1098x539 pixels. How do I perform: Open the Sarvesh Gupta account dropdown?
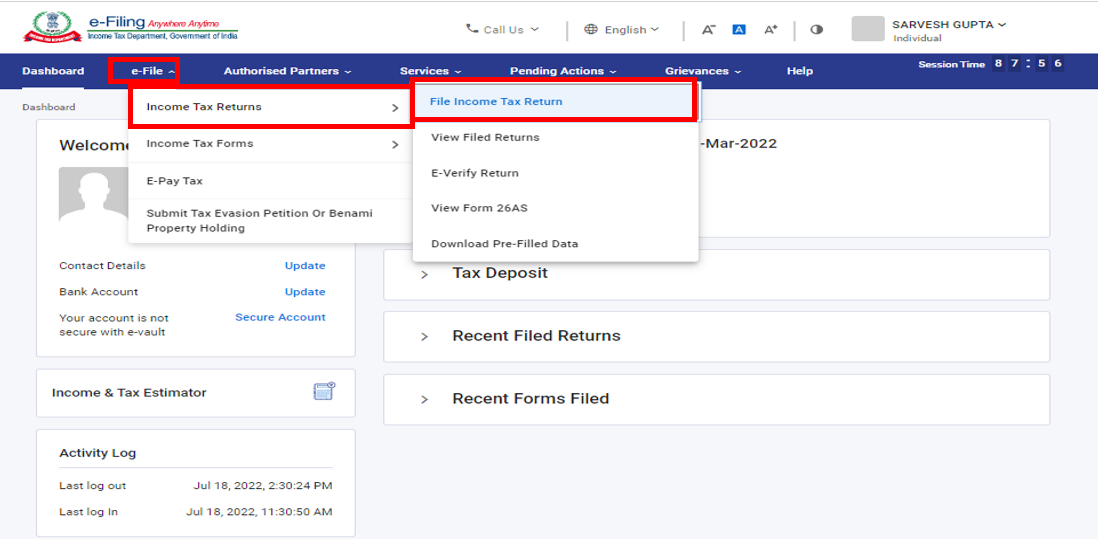tap(948, 24)
